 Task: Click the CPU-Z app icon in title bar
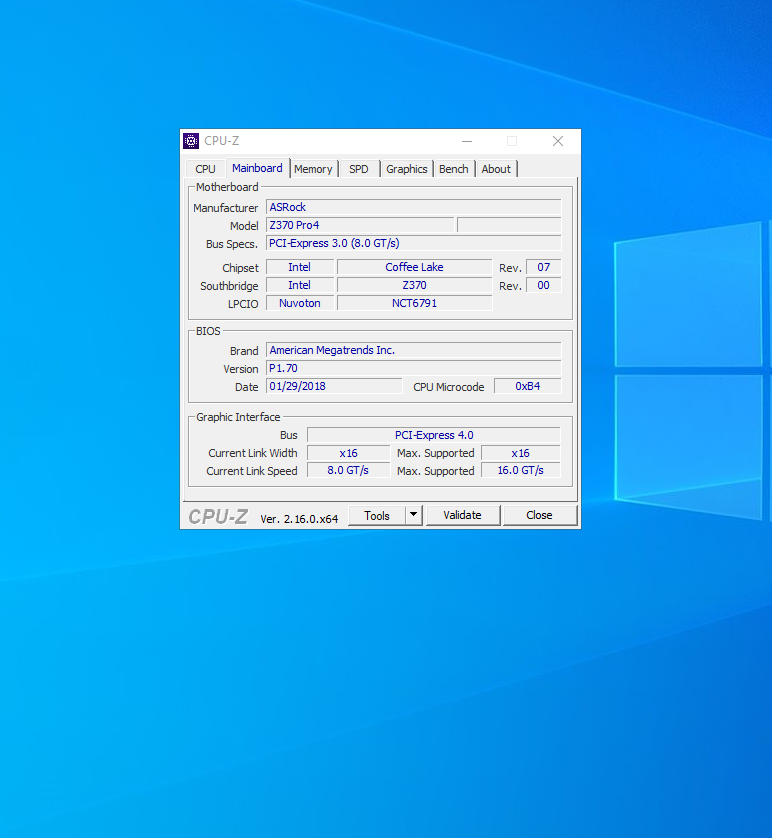(191, 141)
